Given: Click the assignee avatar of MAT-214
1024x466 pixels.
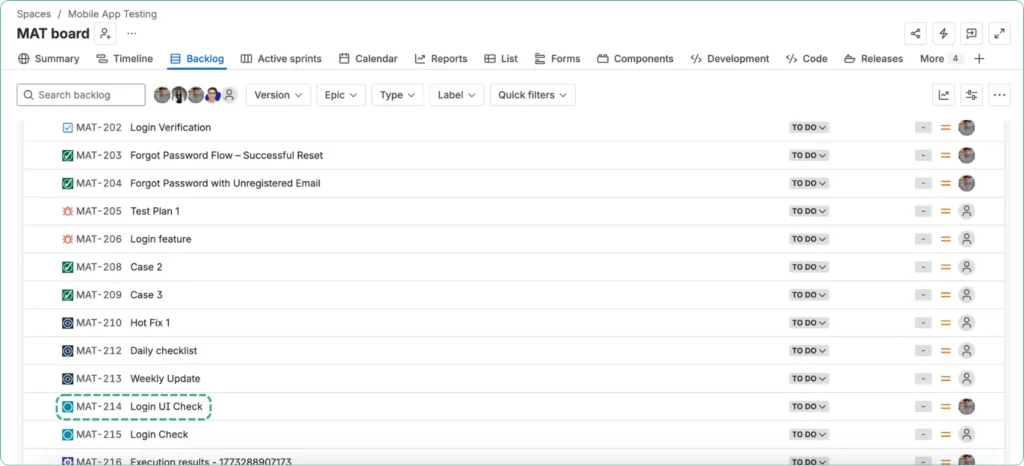Looking at the screenshot, I should pyautogui.click(x=967, y=407).
